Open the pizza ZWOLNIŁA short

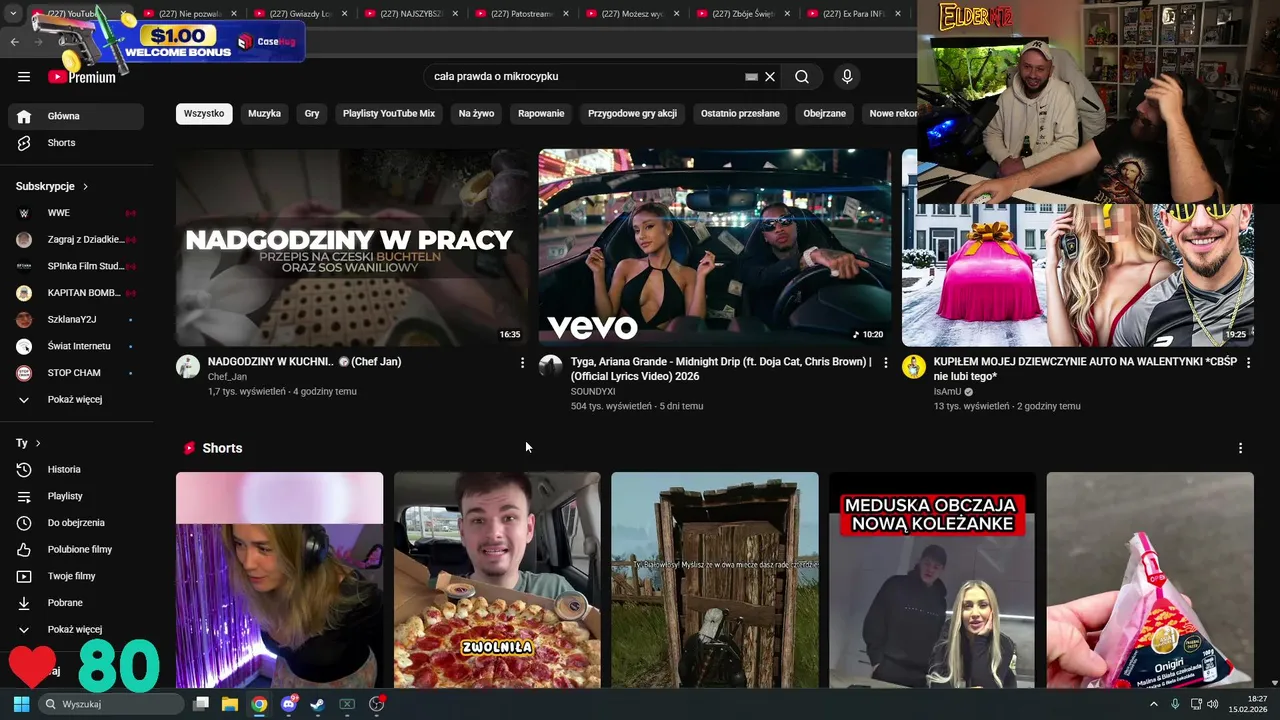[497, 580]
